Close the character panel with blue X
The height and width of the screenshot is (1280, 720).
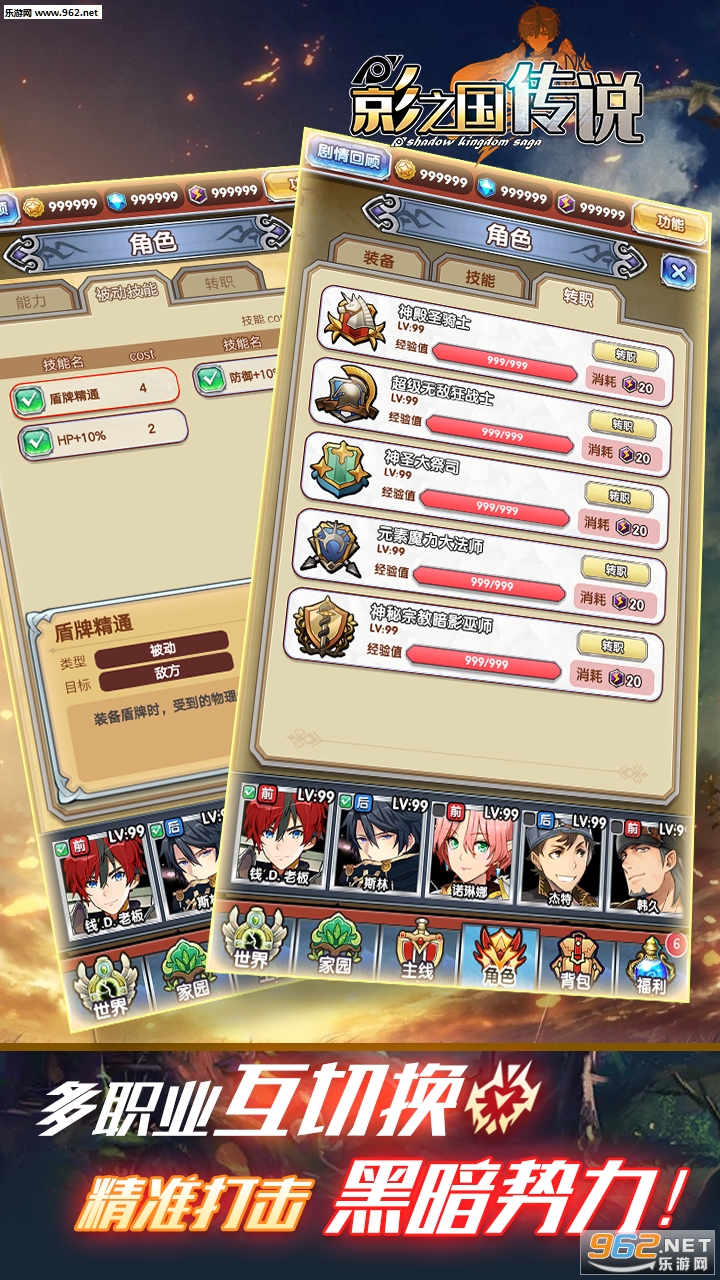tap(679, 270)
